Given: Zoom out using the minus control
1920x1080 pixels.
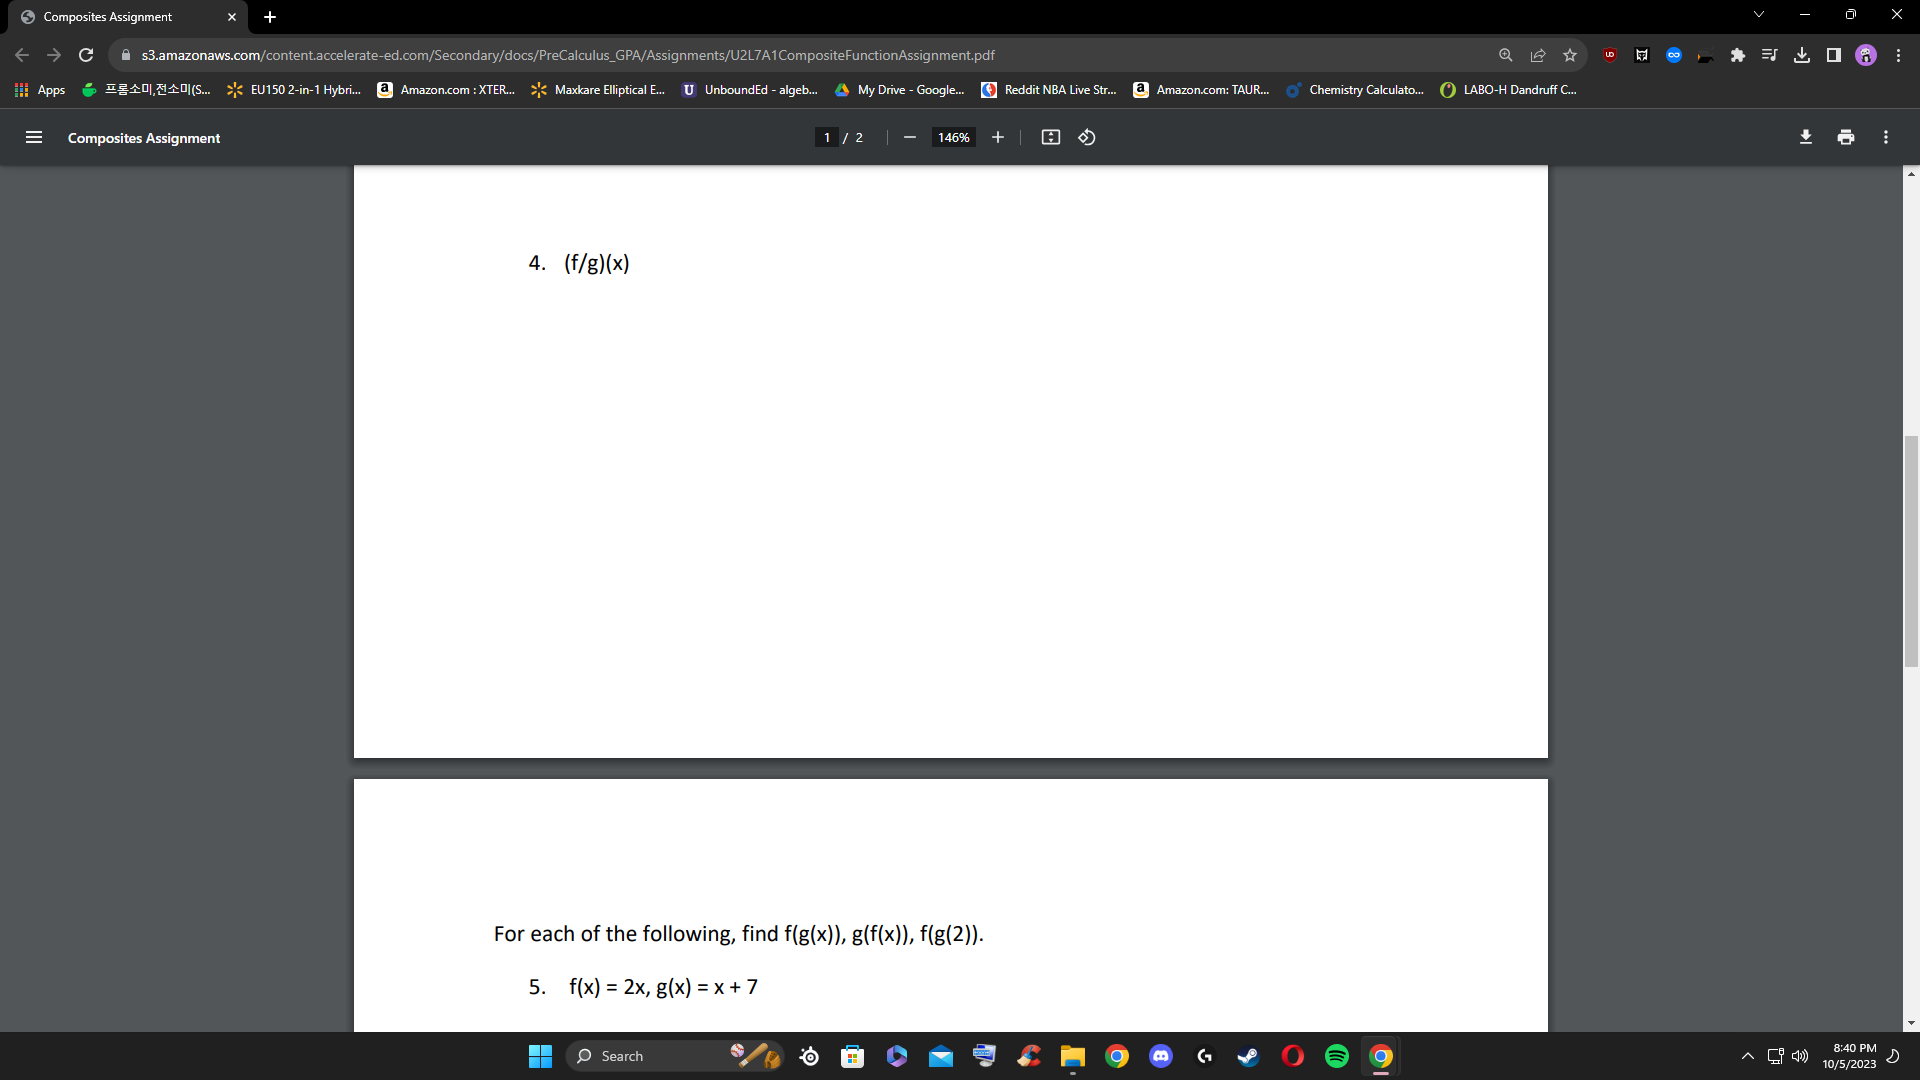Looking at the screenshot, I should [909, 137].
